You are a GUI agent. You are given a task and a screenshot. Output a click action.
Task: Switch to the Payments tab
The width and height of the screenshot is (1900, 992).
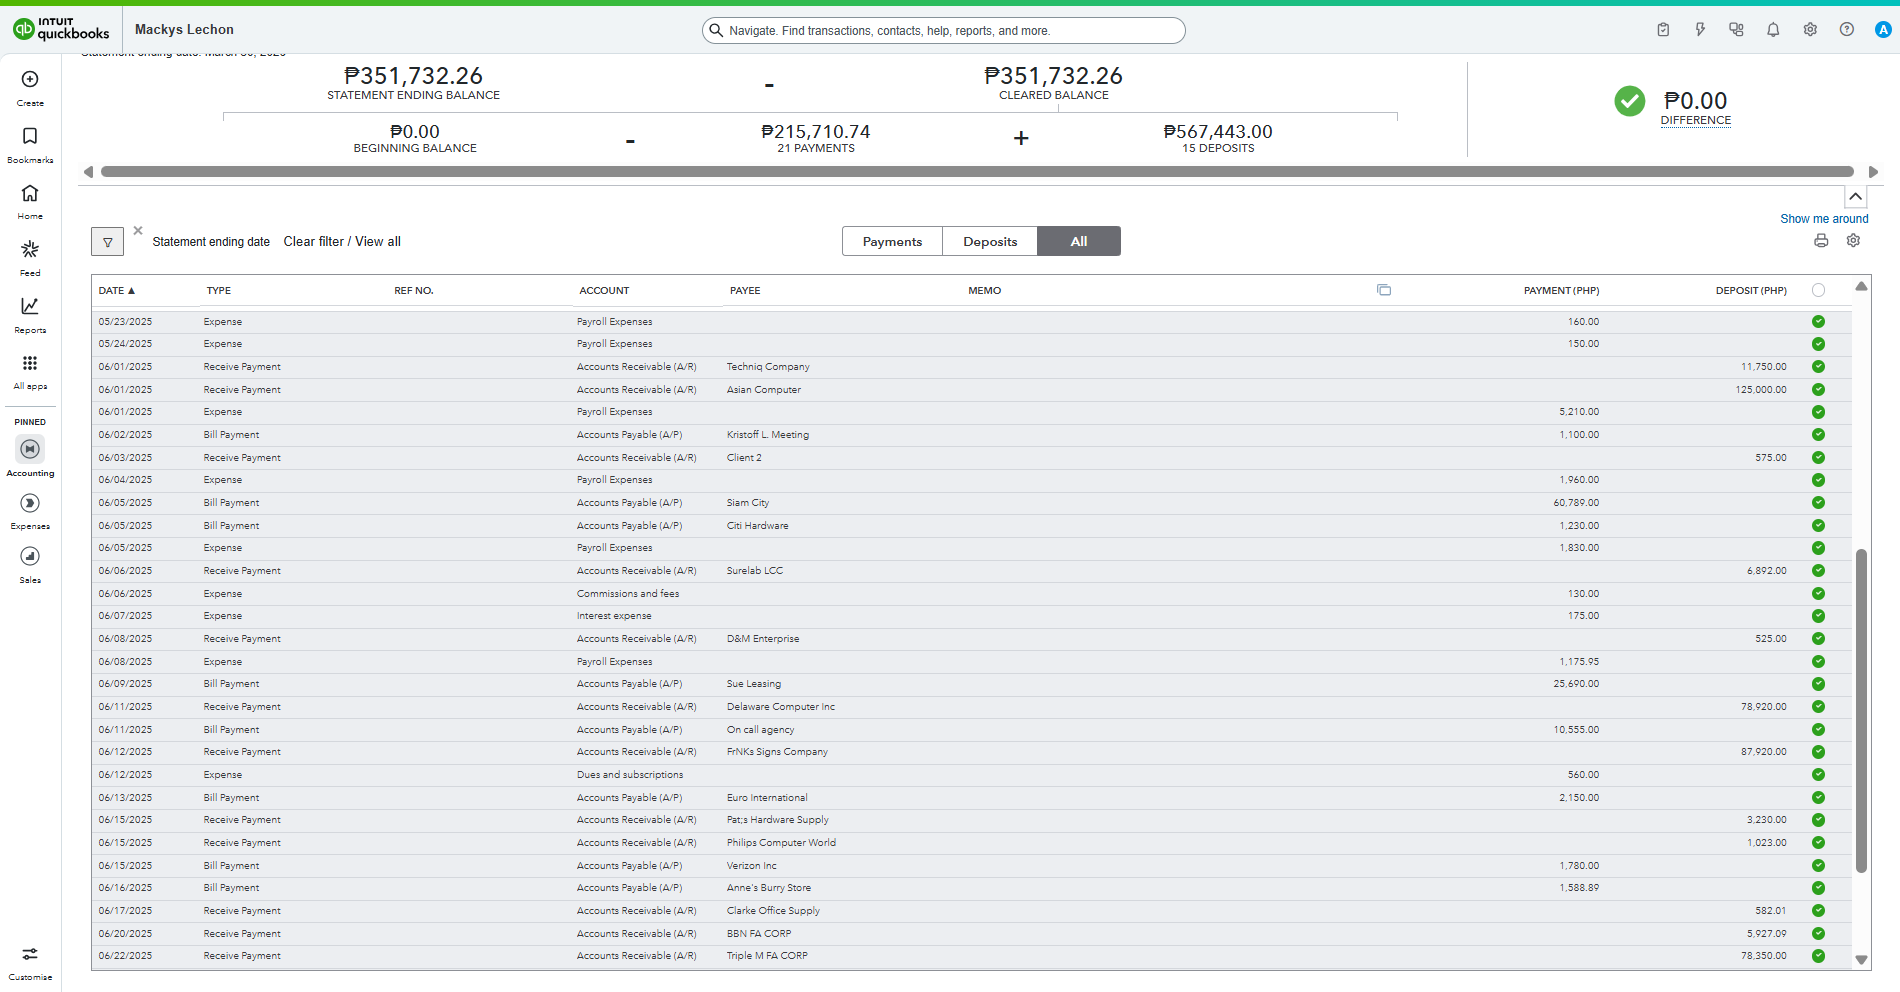[x=892, y=242]
